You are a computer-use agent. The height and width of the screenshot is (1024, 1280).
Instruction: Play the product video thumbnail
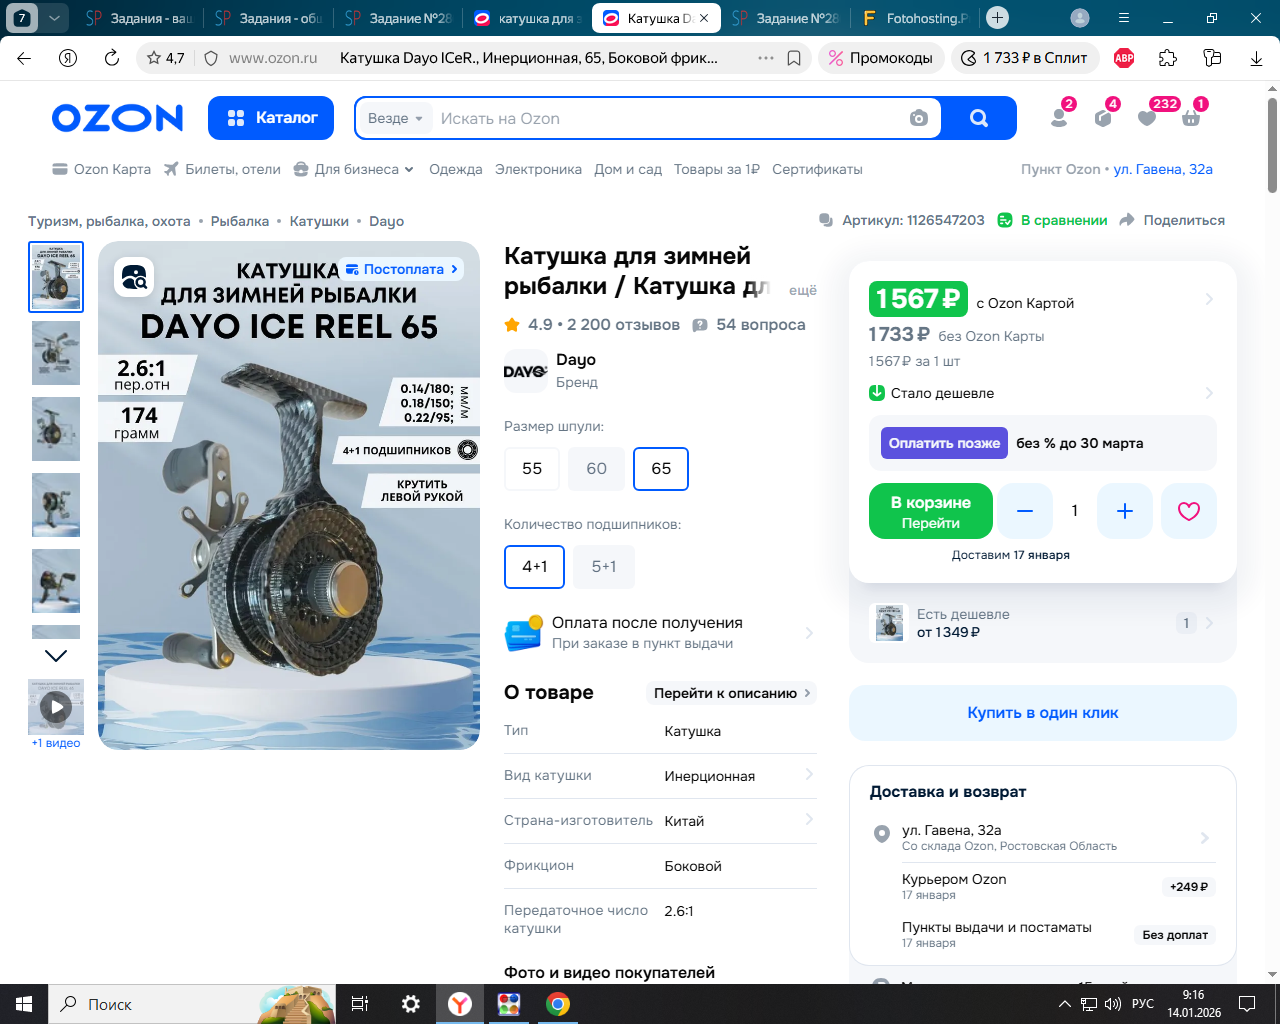[56, 707]
